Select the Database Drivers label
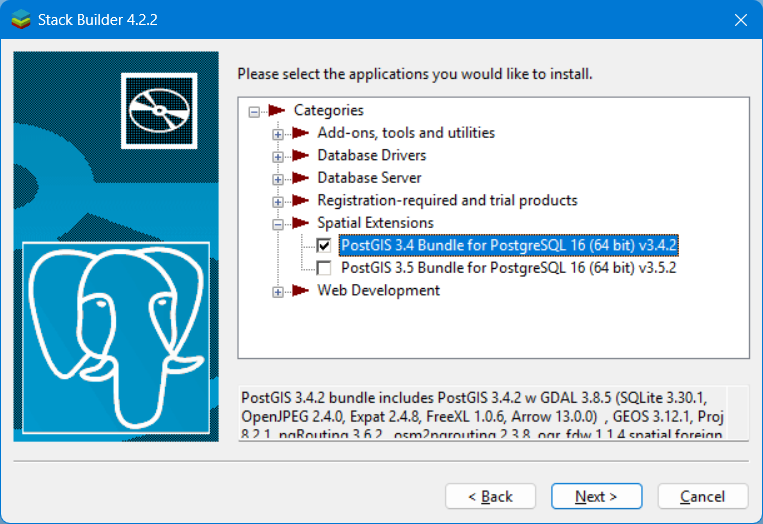Image resolution: width=763 pixels, height=524 pixels. click(372, 155)
